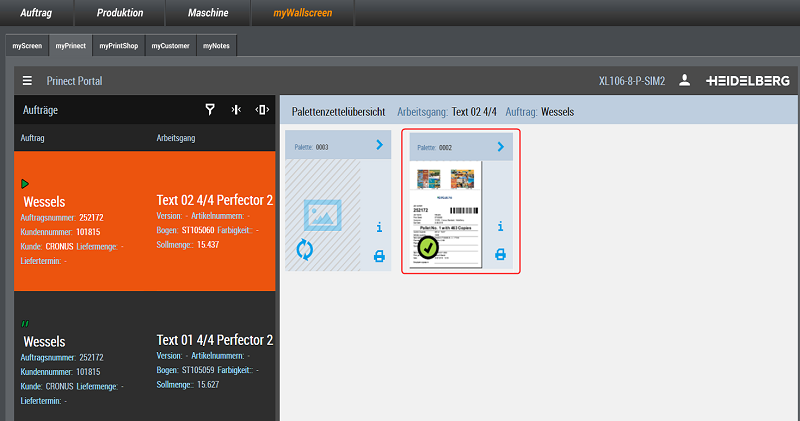Show info for Palette 0002
The width and height of the screenshot is (800, 421).
(x=499, y=227)
